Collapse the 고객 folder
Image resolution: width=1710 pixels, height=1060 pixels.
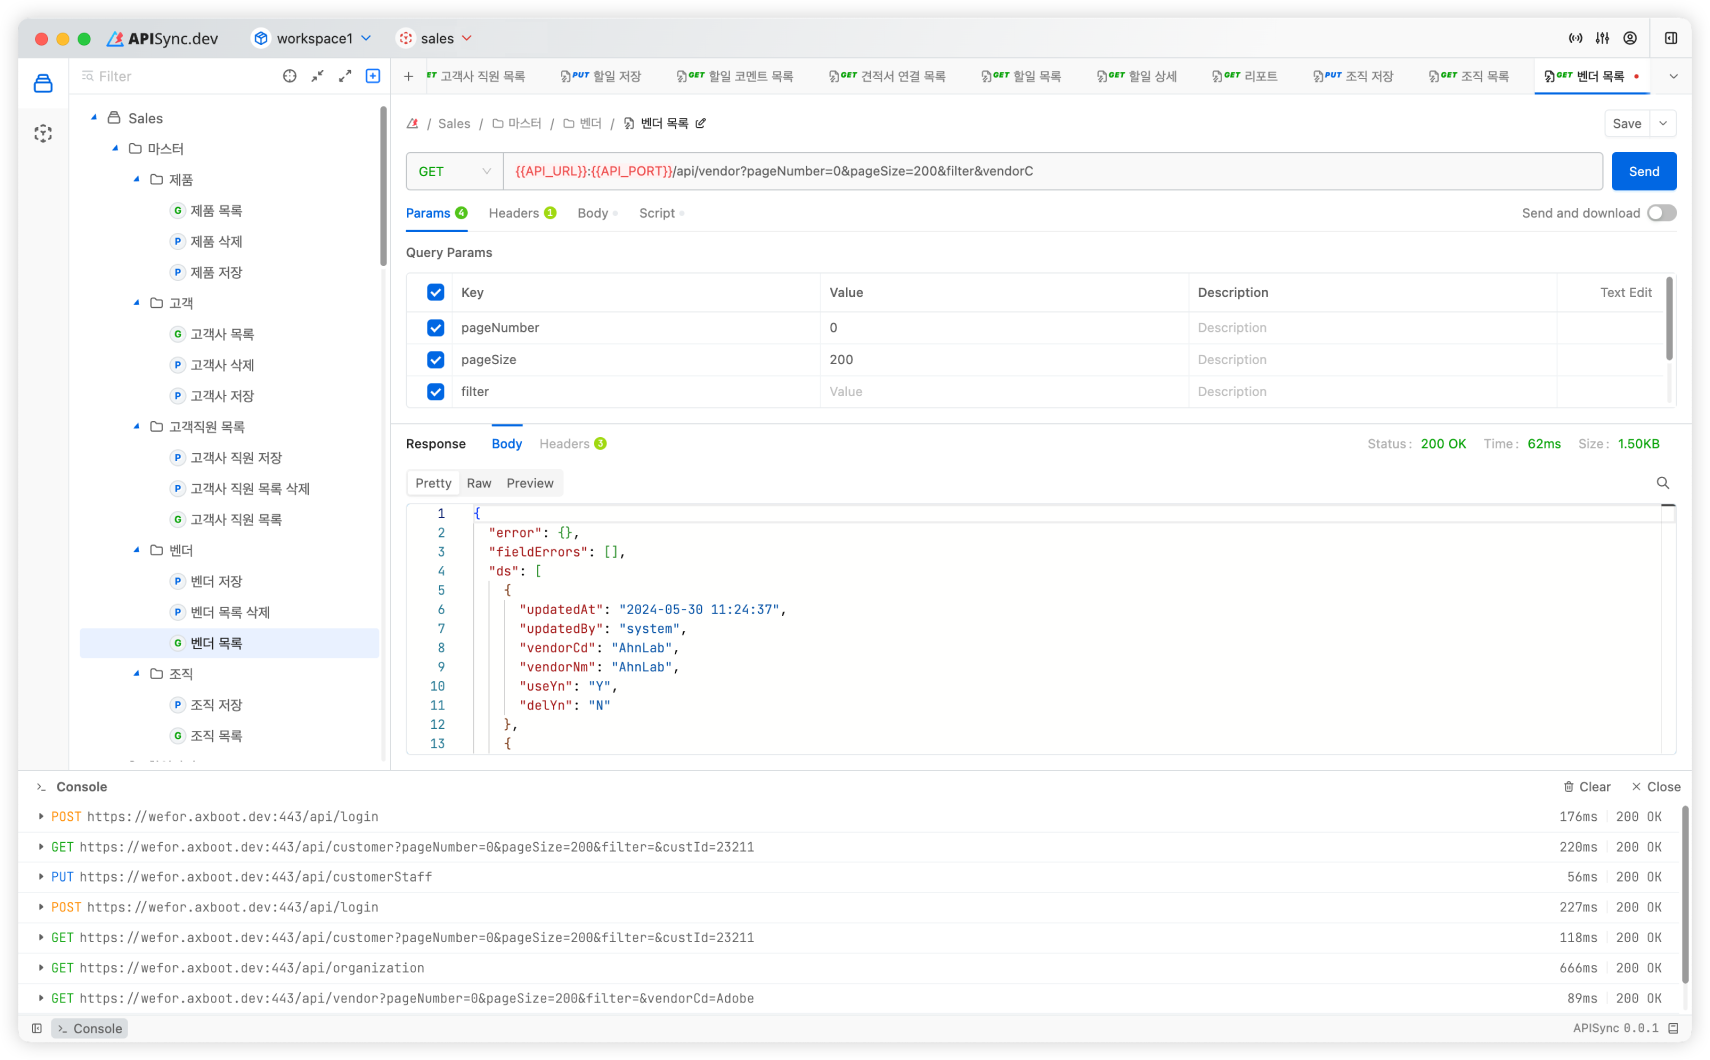tap(137, 303)
